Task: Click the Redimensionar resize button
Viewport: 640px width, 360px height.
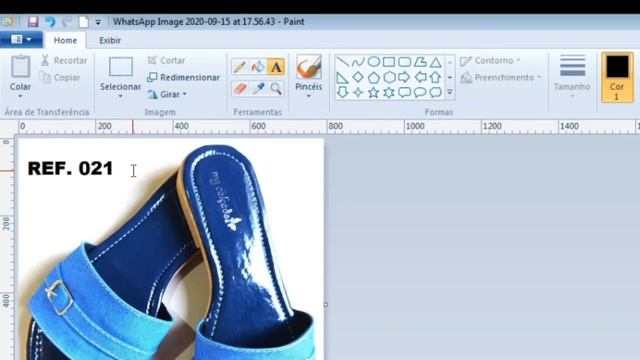Action: coord(184,78)
